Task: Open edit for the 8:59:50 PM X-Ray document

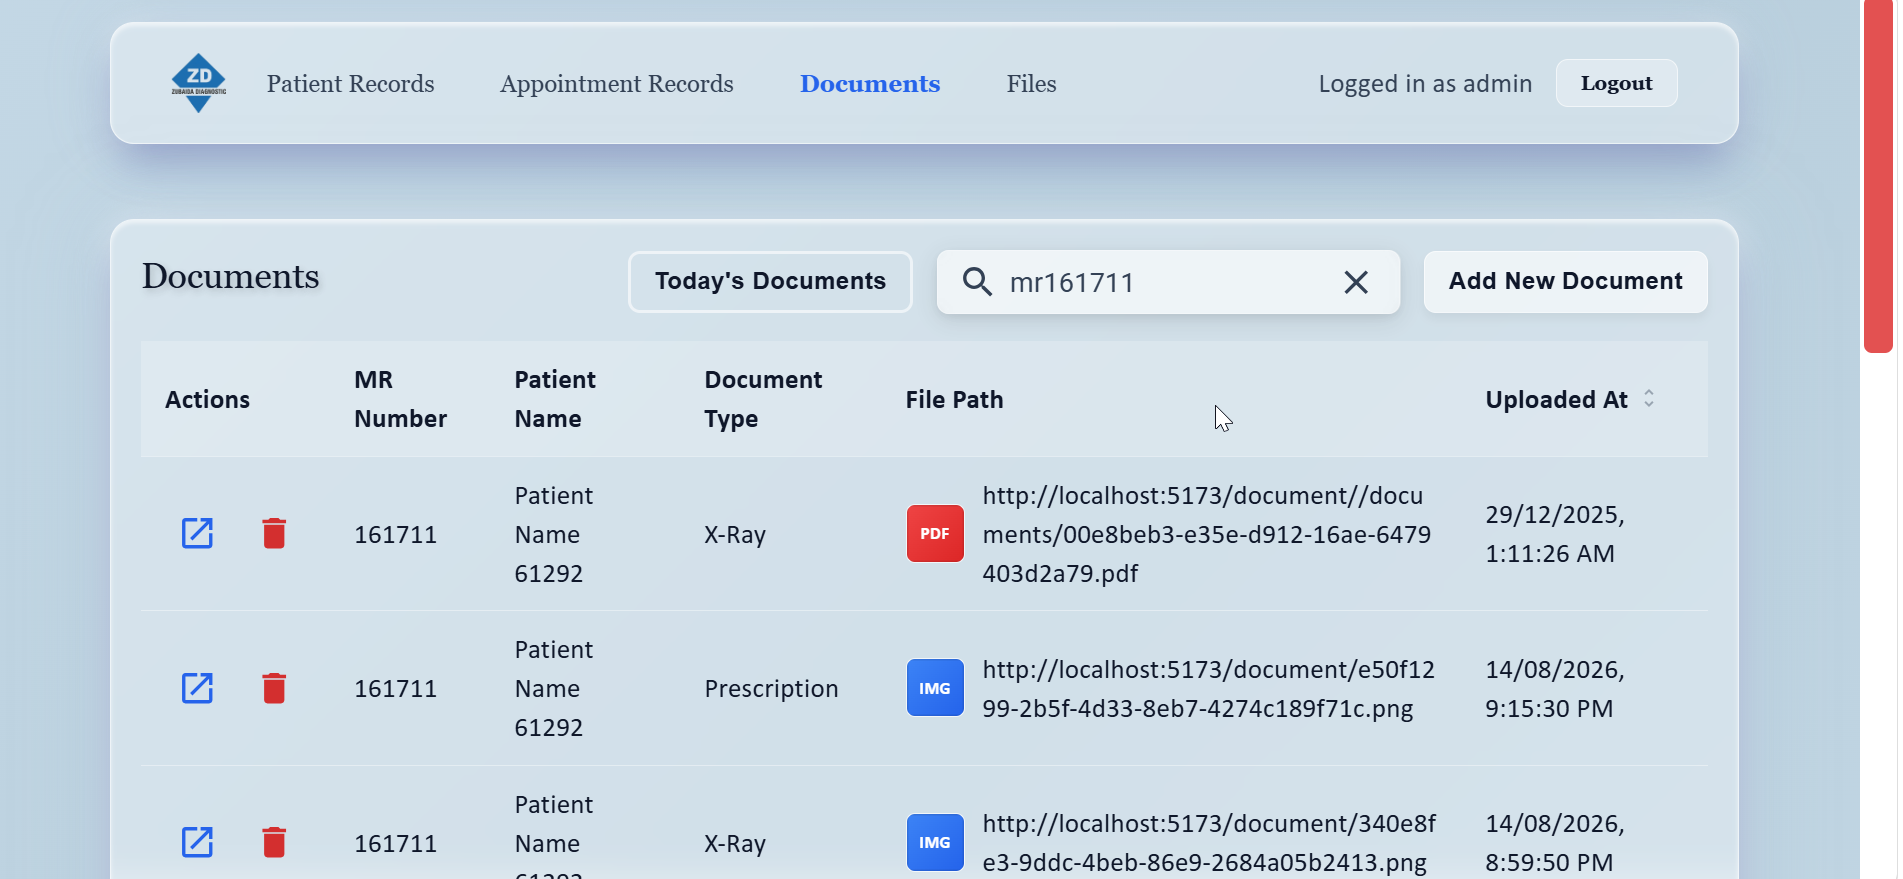Action: tap(197, 842)
